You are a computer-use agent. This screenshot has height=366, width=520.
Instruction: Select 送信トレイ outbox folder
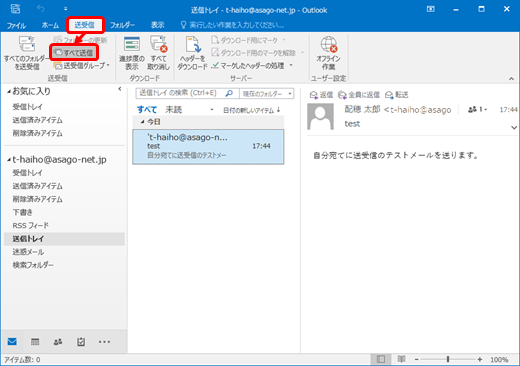coord(64,239)
